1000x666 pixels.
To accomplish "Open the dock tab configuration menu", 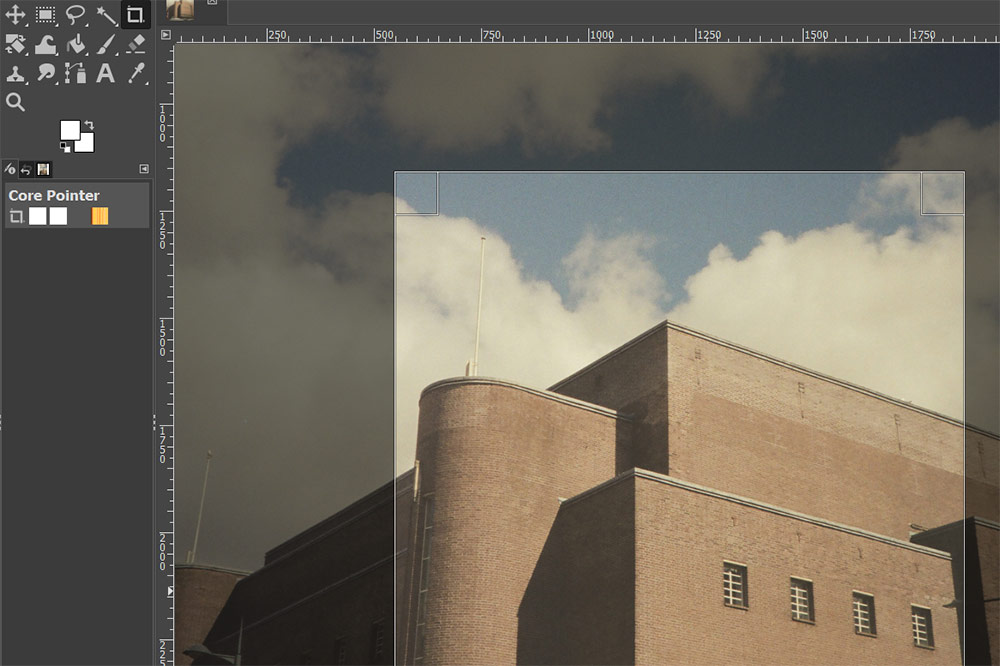I will (144, 169).
